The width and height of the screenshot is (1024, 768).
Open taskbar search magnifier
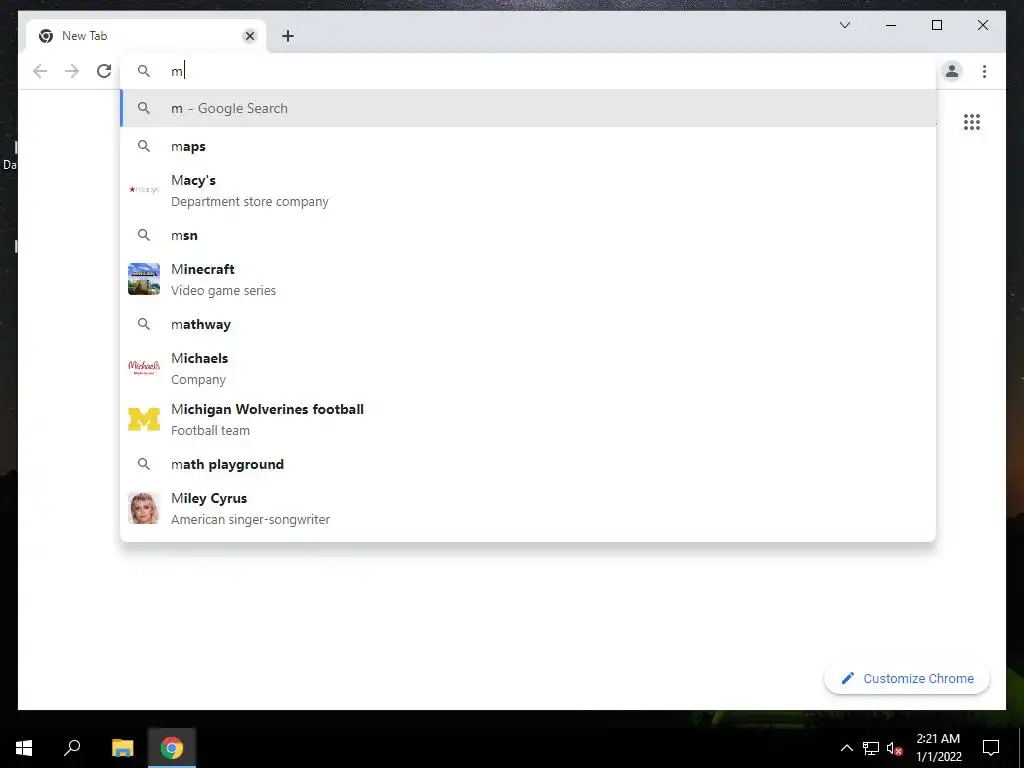pyautogui.click(x=72, y=748)
